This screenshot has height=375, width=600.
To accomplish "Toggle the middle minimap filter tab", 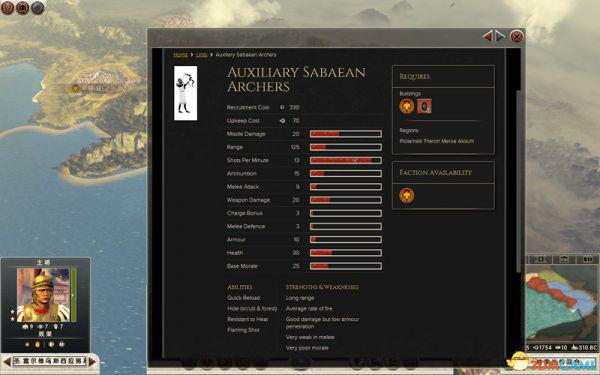I will coord(564,260).
